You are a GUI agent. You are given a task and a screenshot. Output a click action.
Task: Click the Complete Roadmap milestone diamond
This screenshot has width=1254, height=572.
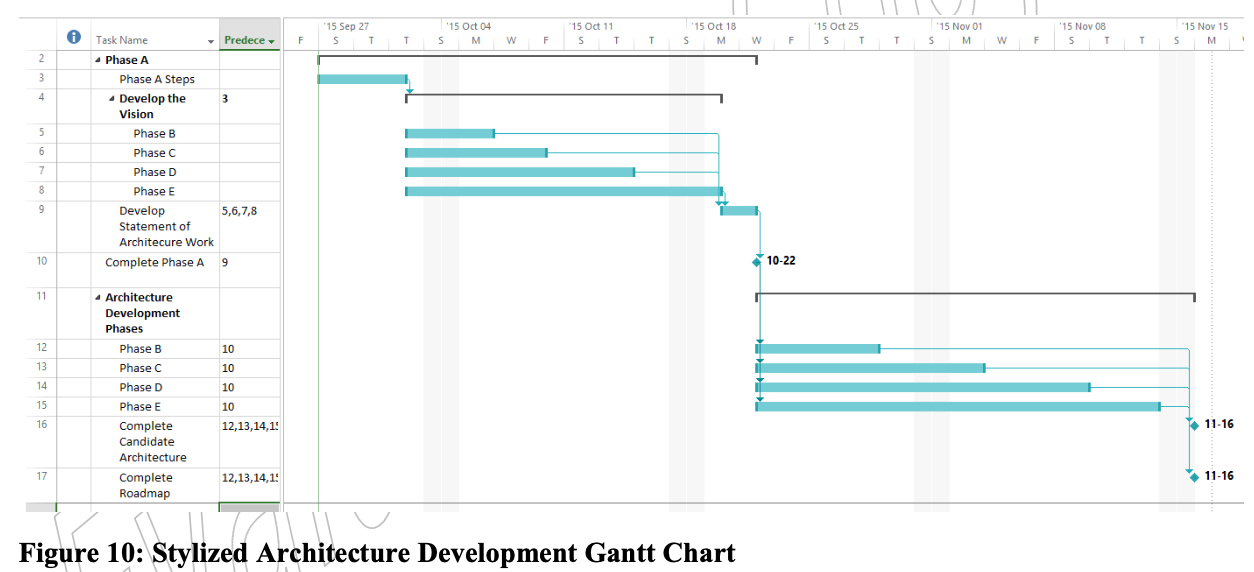click(1194, 477)
